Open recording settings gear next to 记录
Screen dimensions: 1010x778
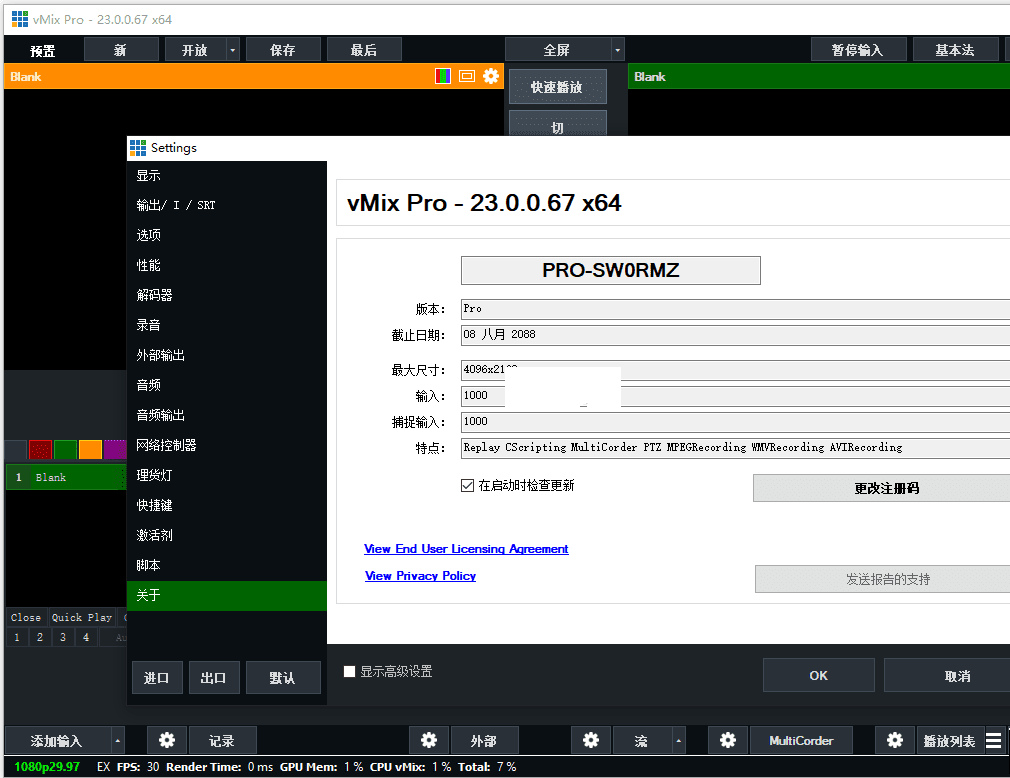(167, 741)
